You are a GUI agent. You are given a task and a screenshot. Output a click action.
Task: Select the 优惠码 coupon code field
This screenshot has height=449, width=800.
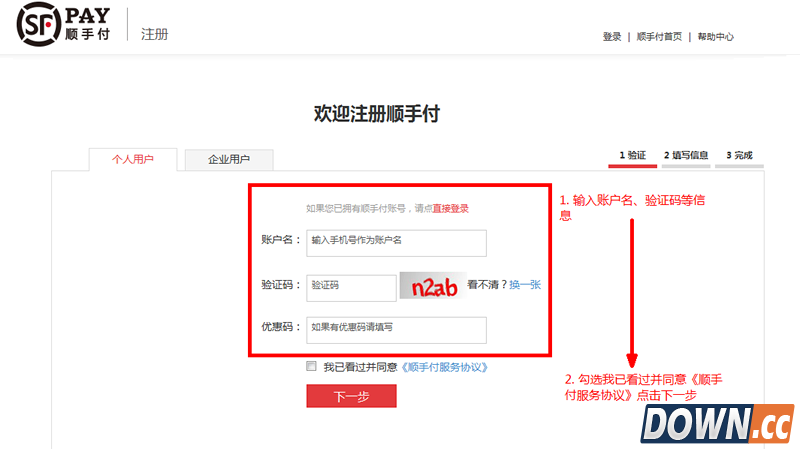396,327
